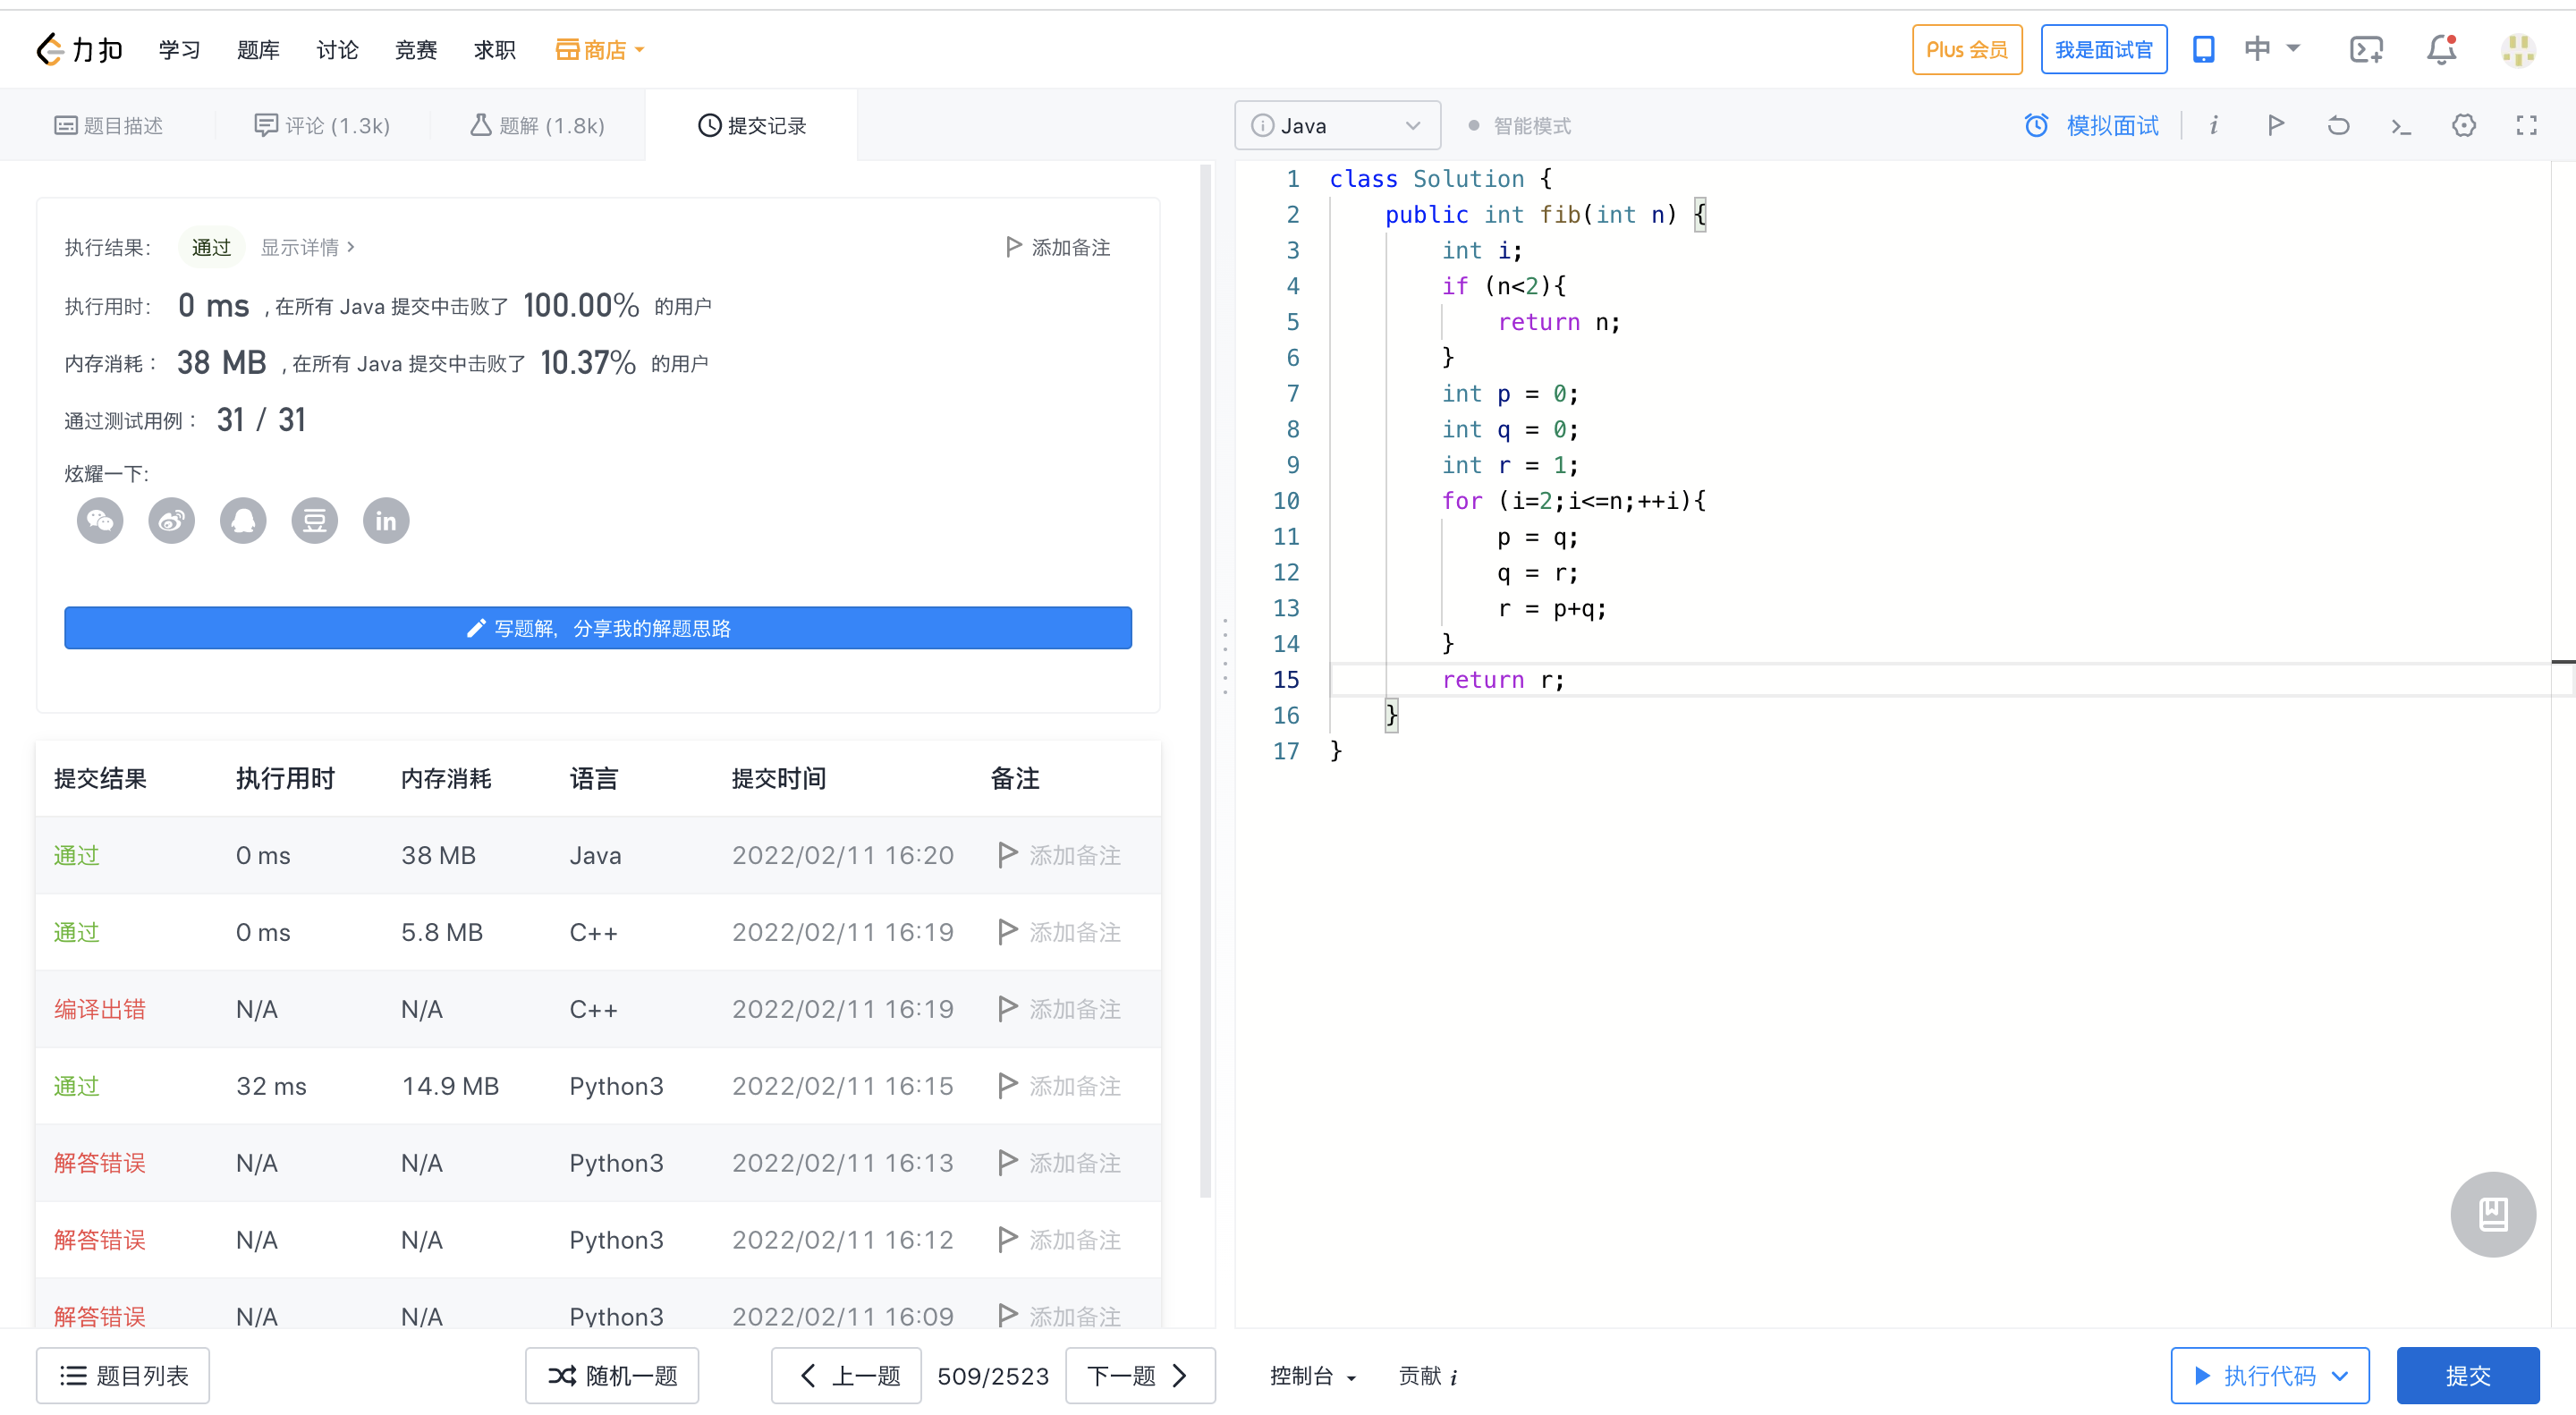Share result to QQ

(x=243, y=520)
